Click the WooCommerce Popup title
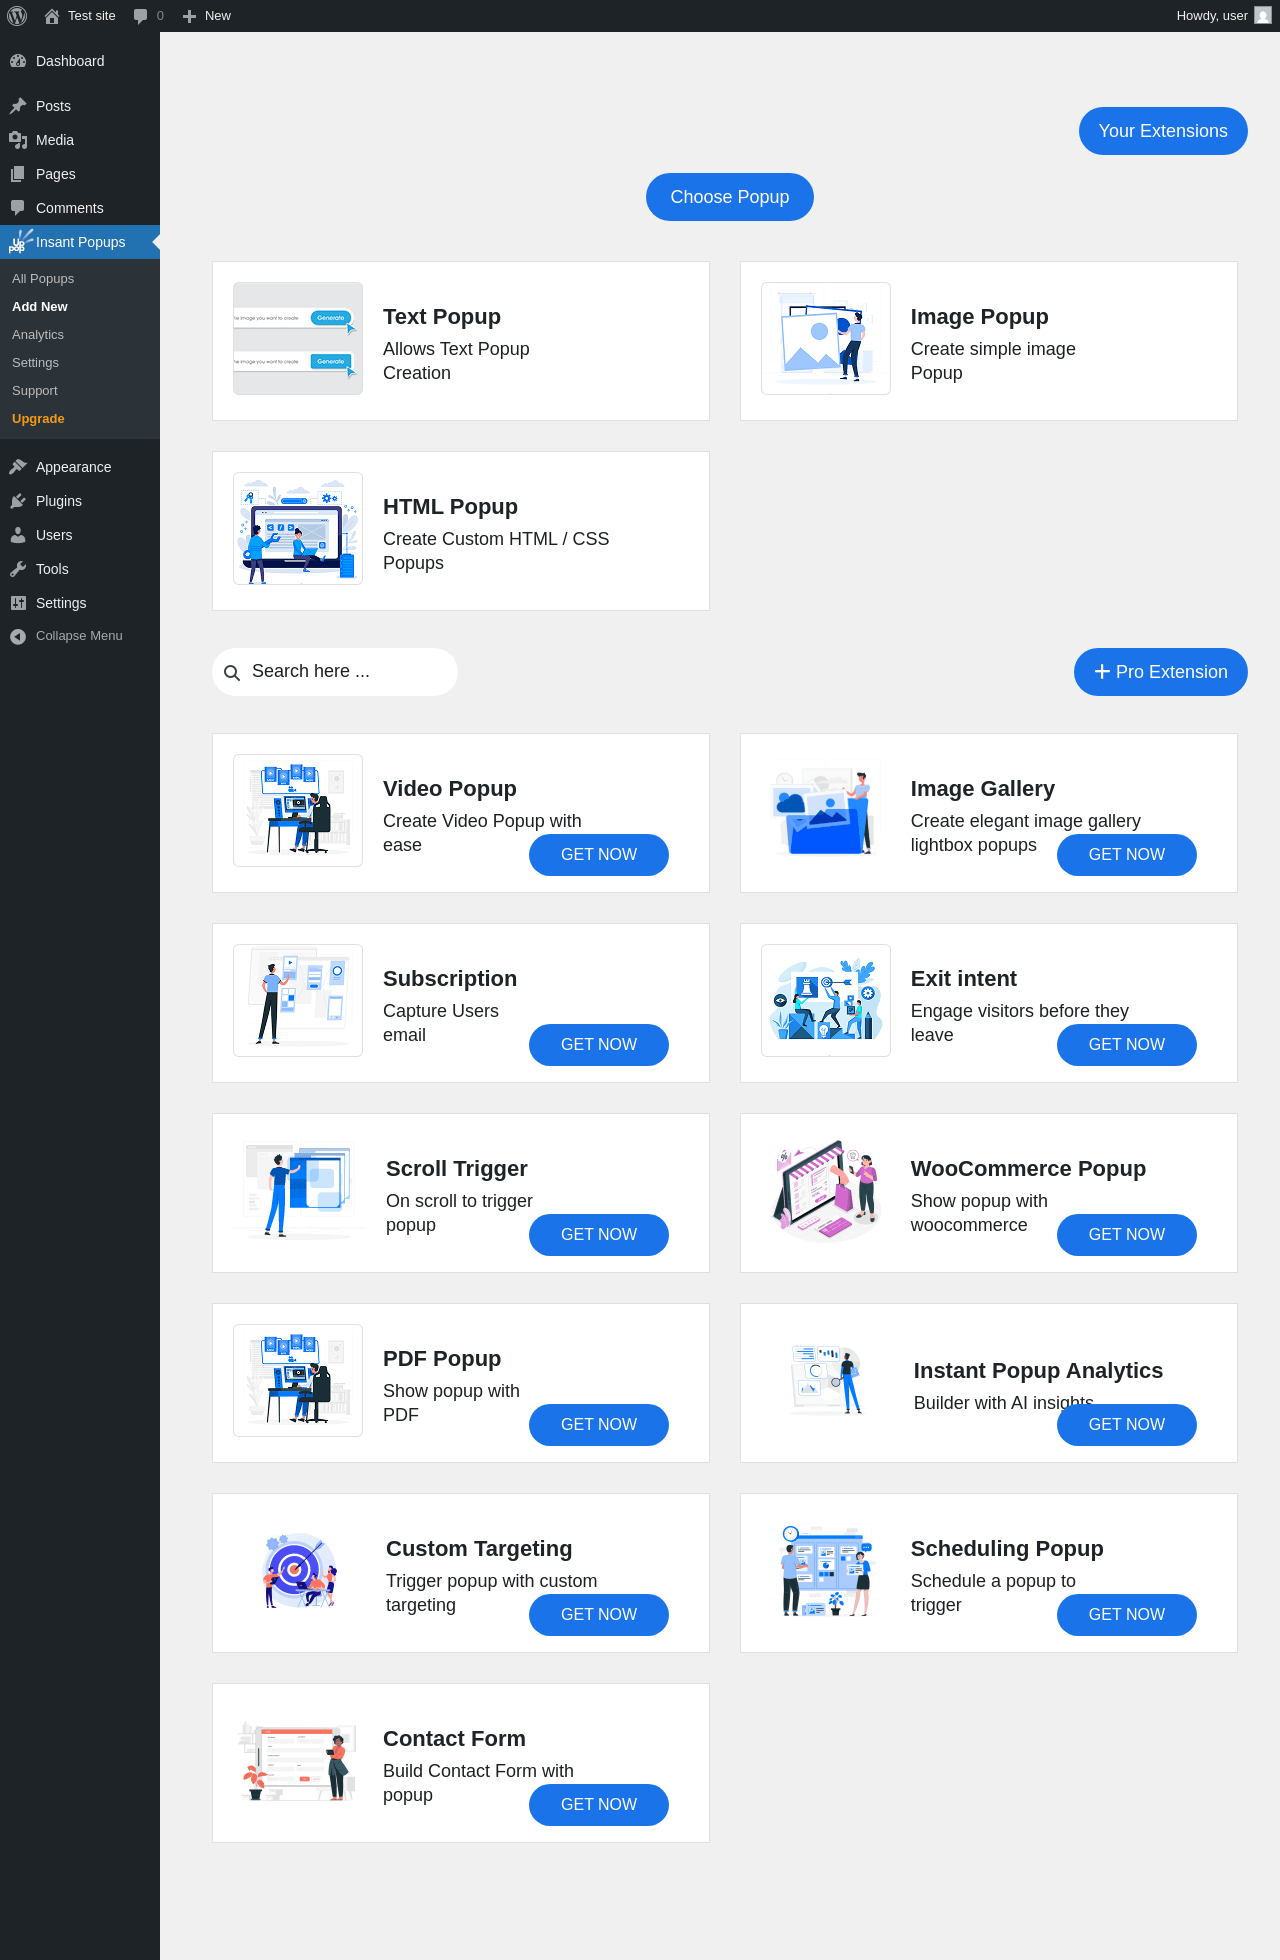 tap(1028, 1169)
